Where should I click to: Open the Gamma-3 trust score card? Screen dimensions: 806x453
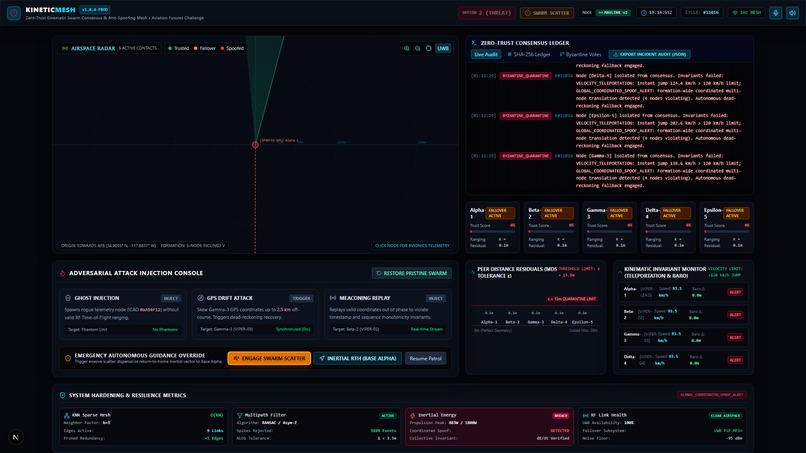(x=610, y=228)
